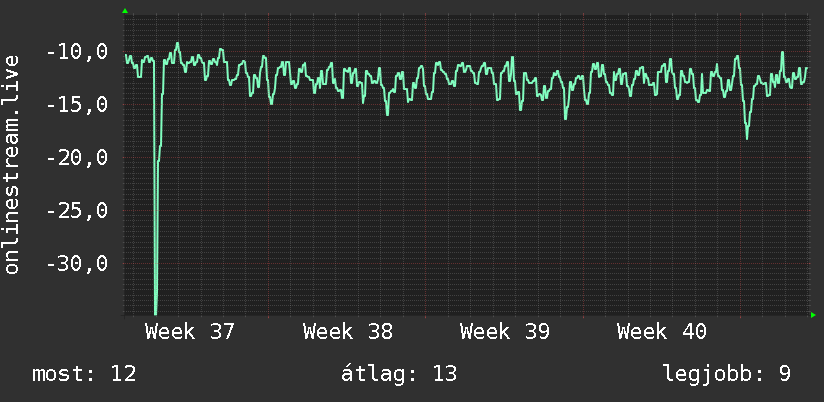This screenshot has width=824, height=402.
Task: Click the "Week 37" axis label
Action: [190, 332]
